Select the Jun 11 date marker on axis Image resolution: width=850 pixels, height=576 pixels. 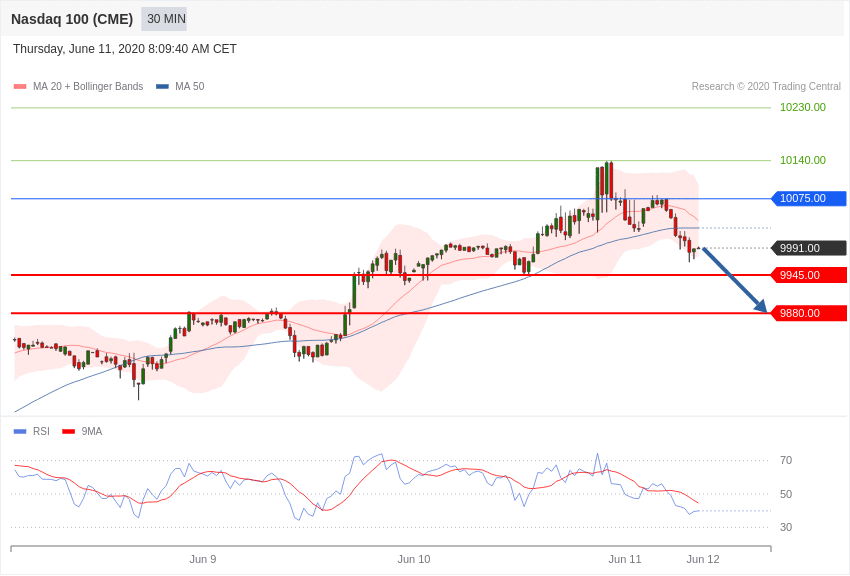click(624, 559)
